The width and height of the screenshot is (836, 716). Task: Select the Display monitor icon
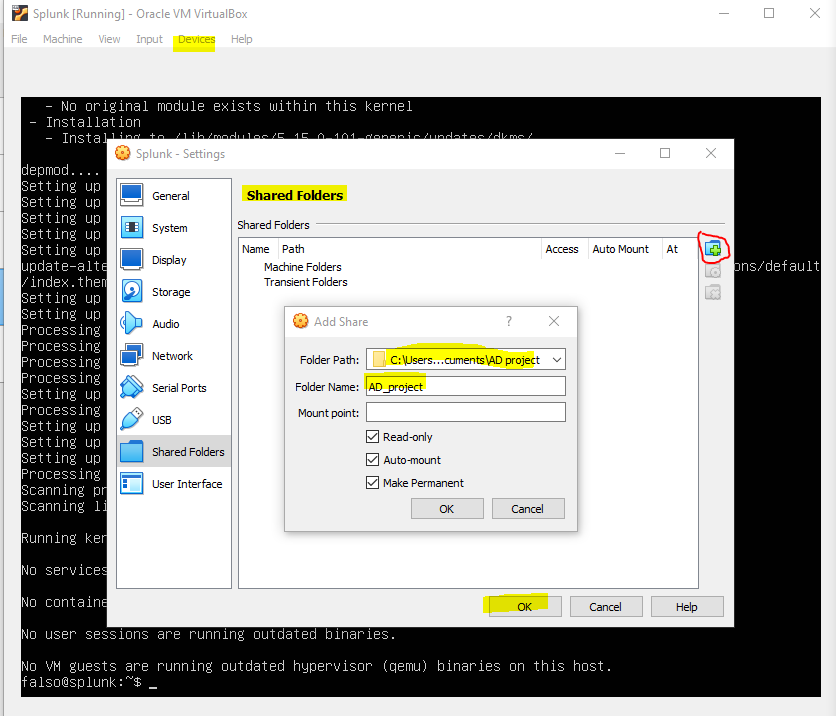(131, 260)
